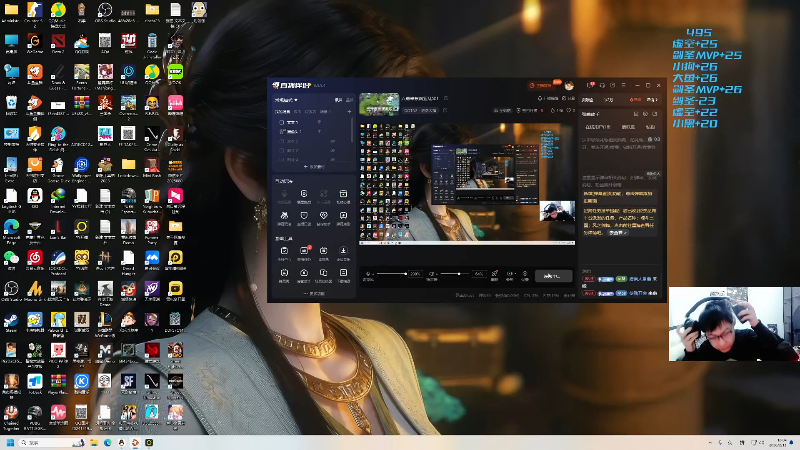Open File Explorer from taskbar
The height and width of the screenshot is (450, 800).
tap(94, 442)
